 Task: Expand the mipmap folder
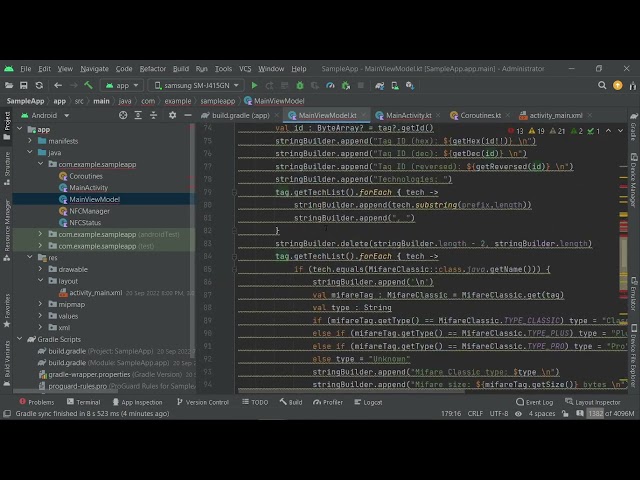40,304
